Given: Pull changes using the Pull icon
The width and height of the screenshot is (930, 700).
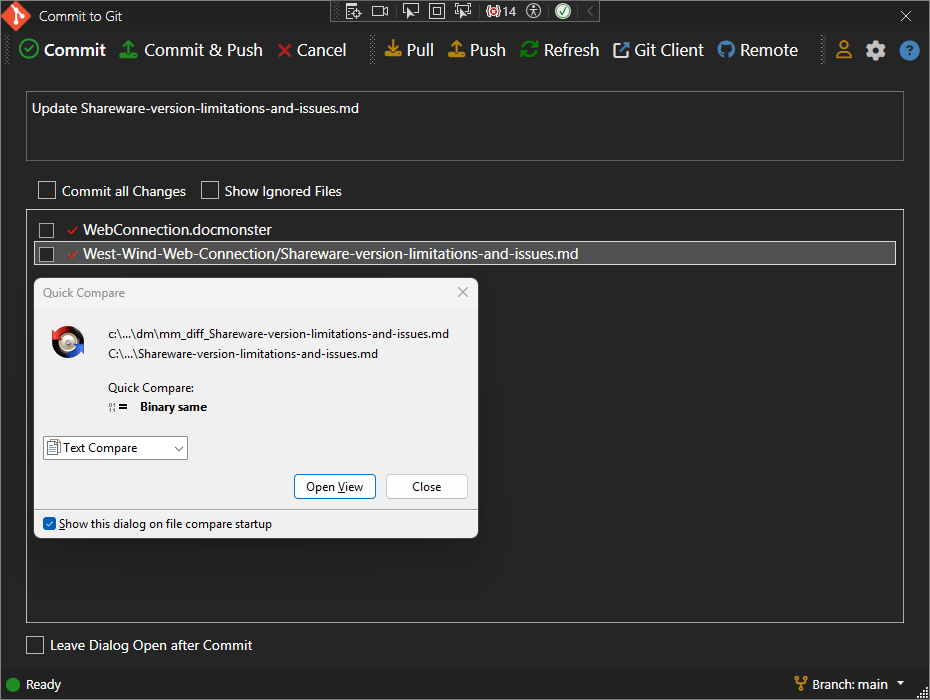Looking at the screenshot, I should tap(393, 50).
